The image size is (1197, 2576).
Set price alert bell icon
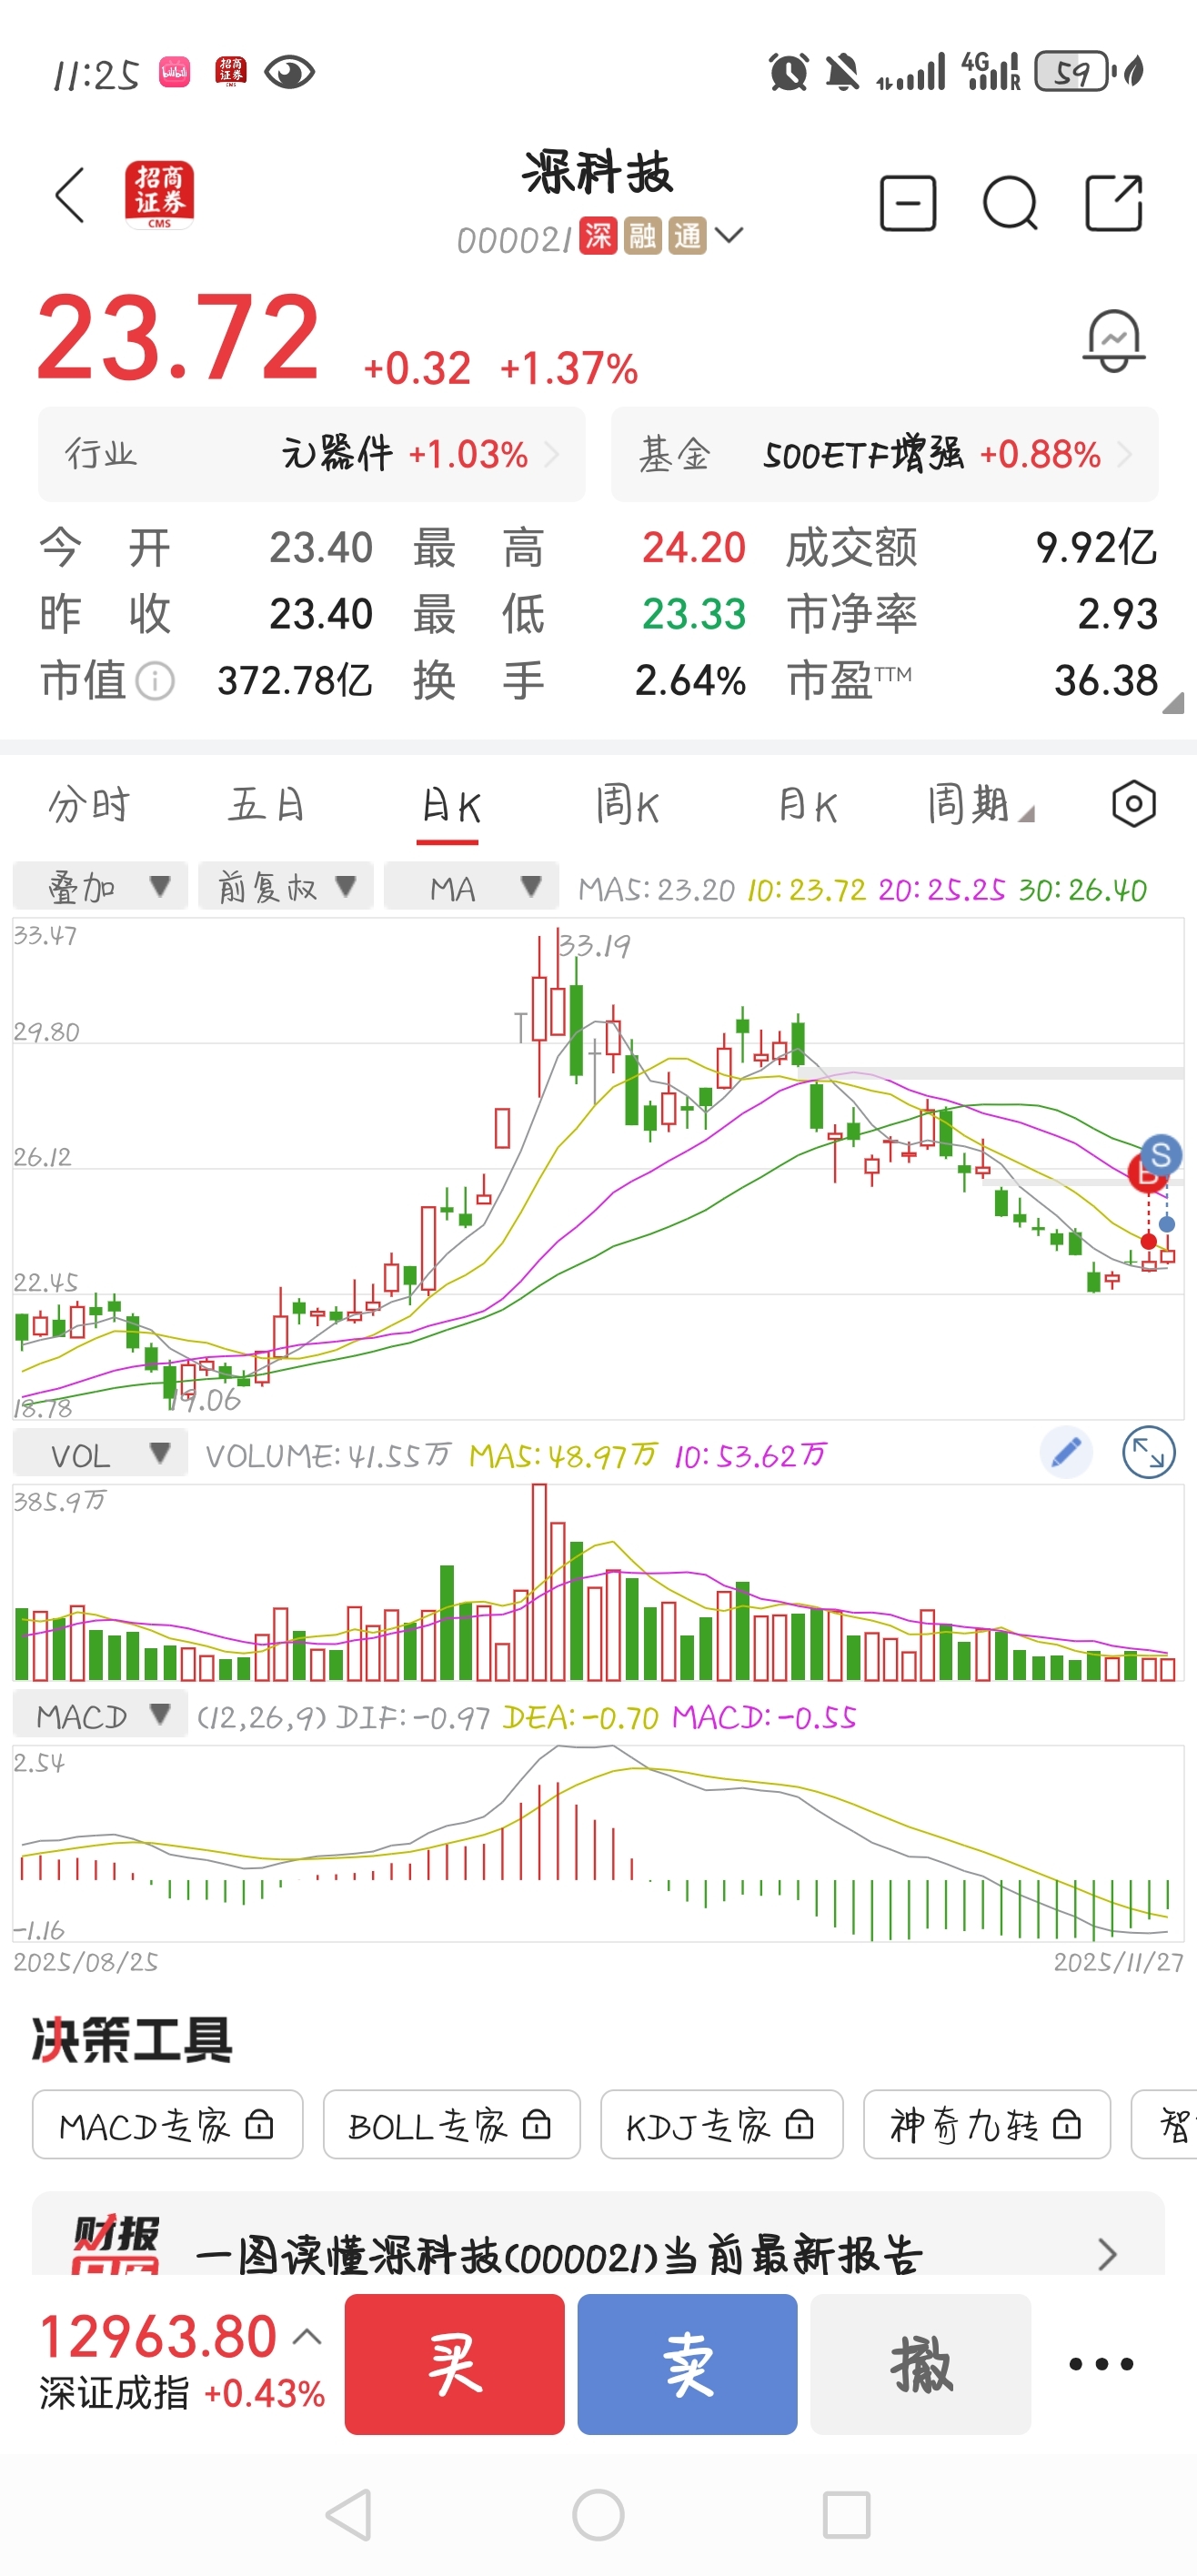tap(1114, 341)
